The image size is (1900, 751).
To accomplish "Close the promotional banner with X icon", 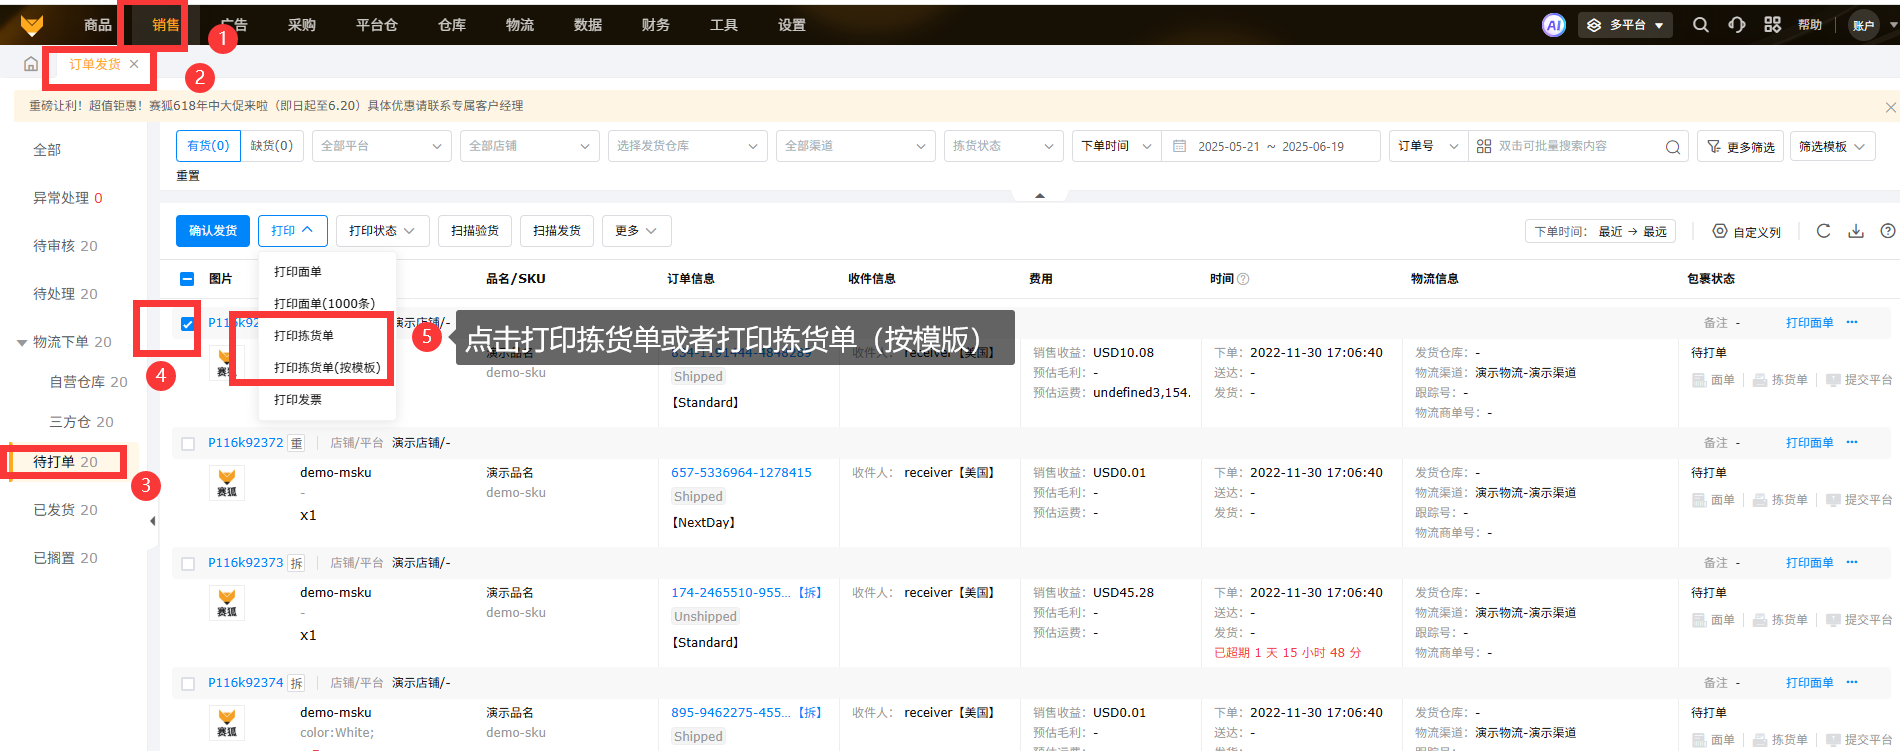I will point(1890,107).
